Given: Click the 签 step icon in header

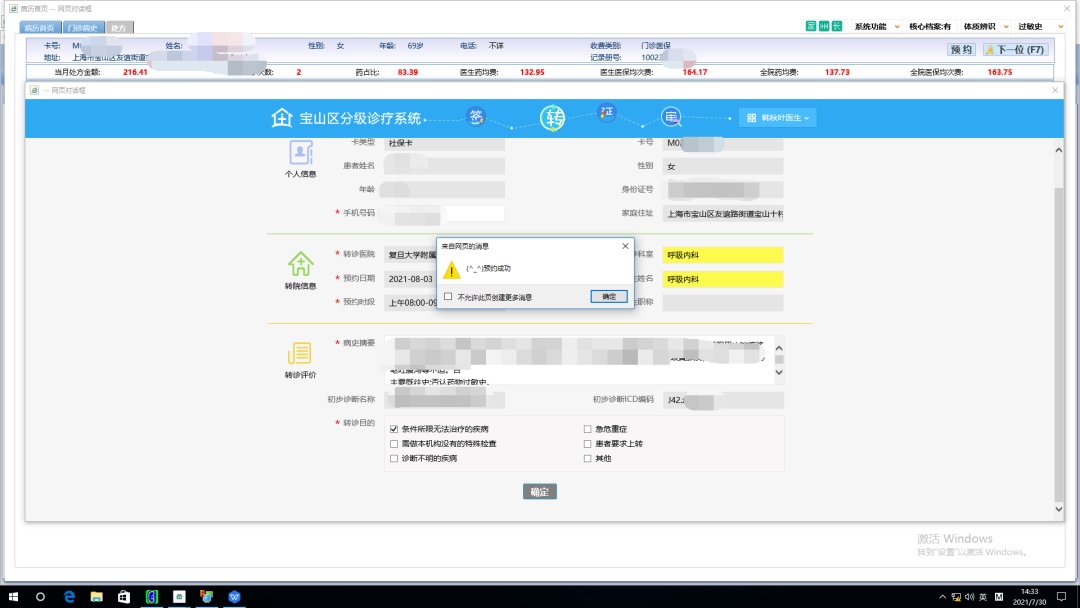Looking at the screenshot, I should [477, 117].
